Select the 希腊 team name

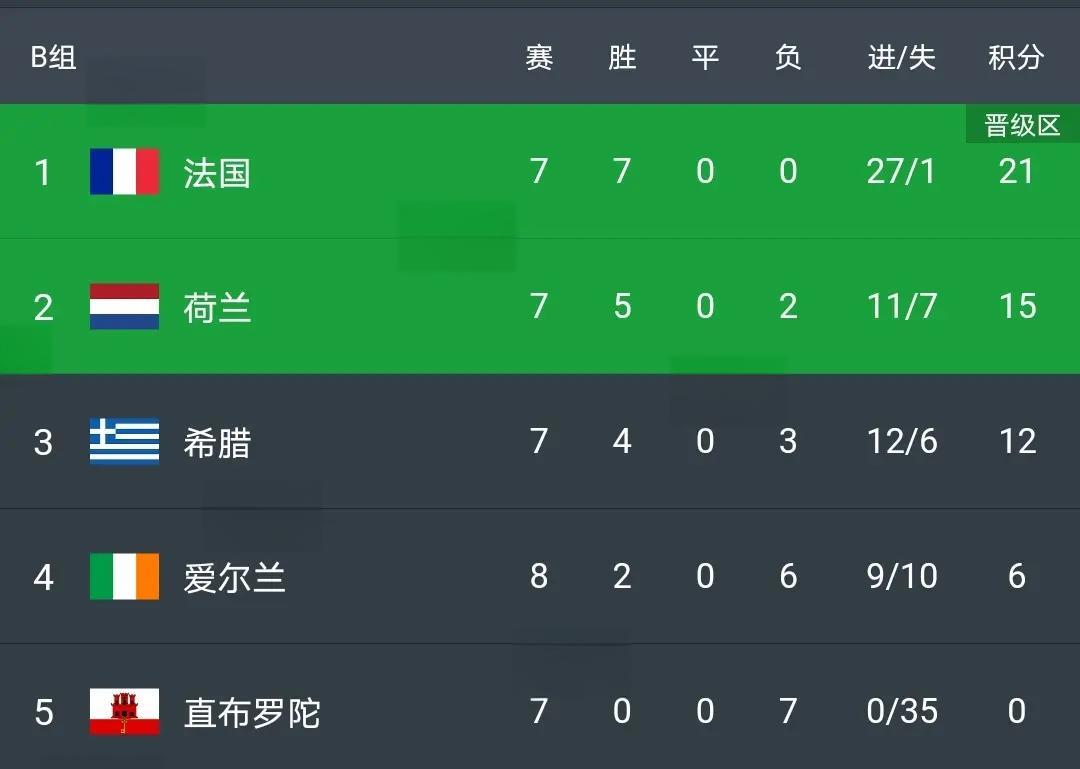coord(216,442)
